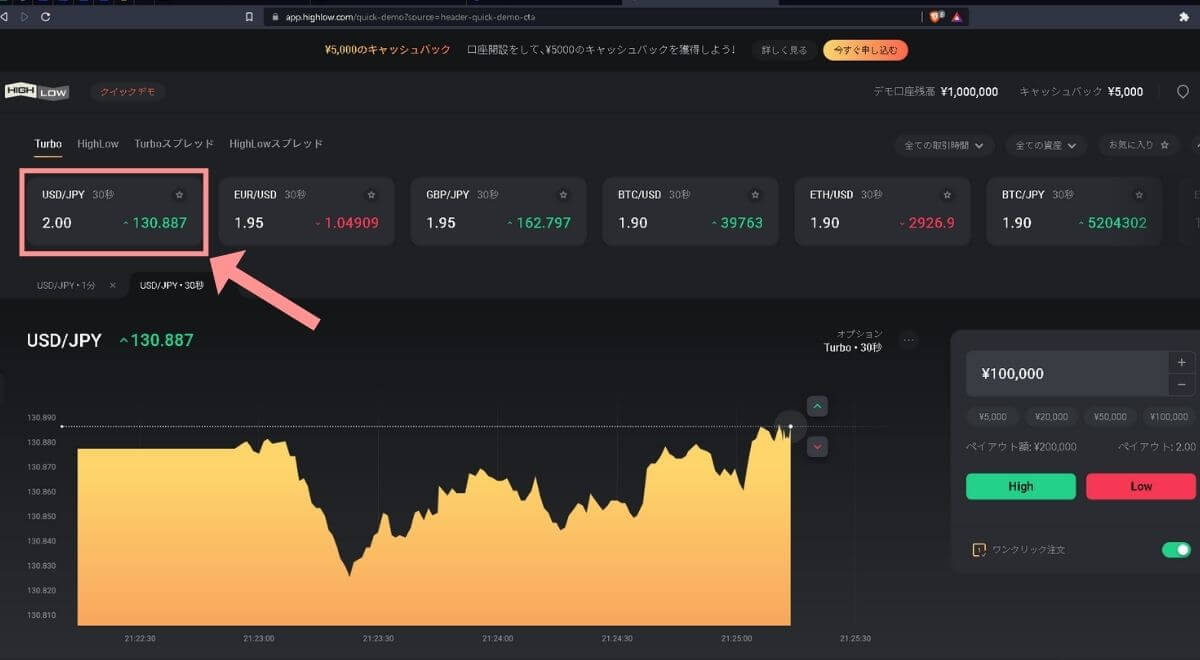This screenshot has width=1200, height=660.
Task: Open the USD/JPY・30秒 chart tab
Action: 172,285
